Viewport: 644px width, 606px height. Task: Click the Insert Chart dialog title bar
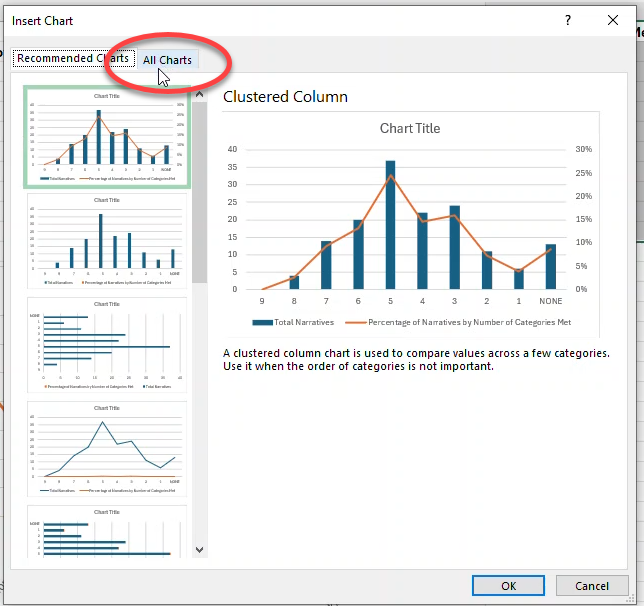pyautogui.click(x=250, y=20)
